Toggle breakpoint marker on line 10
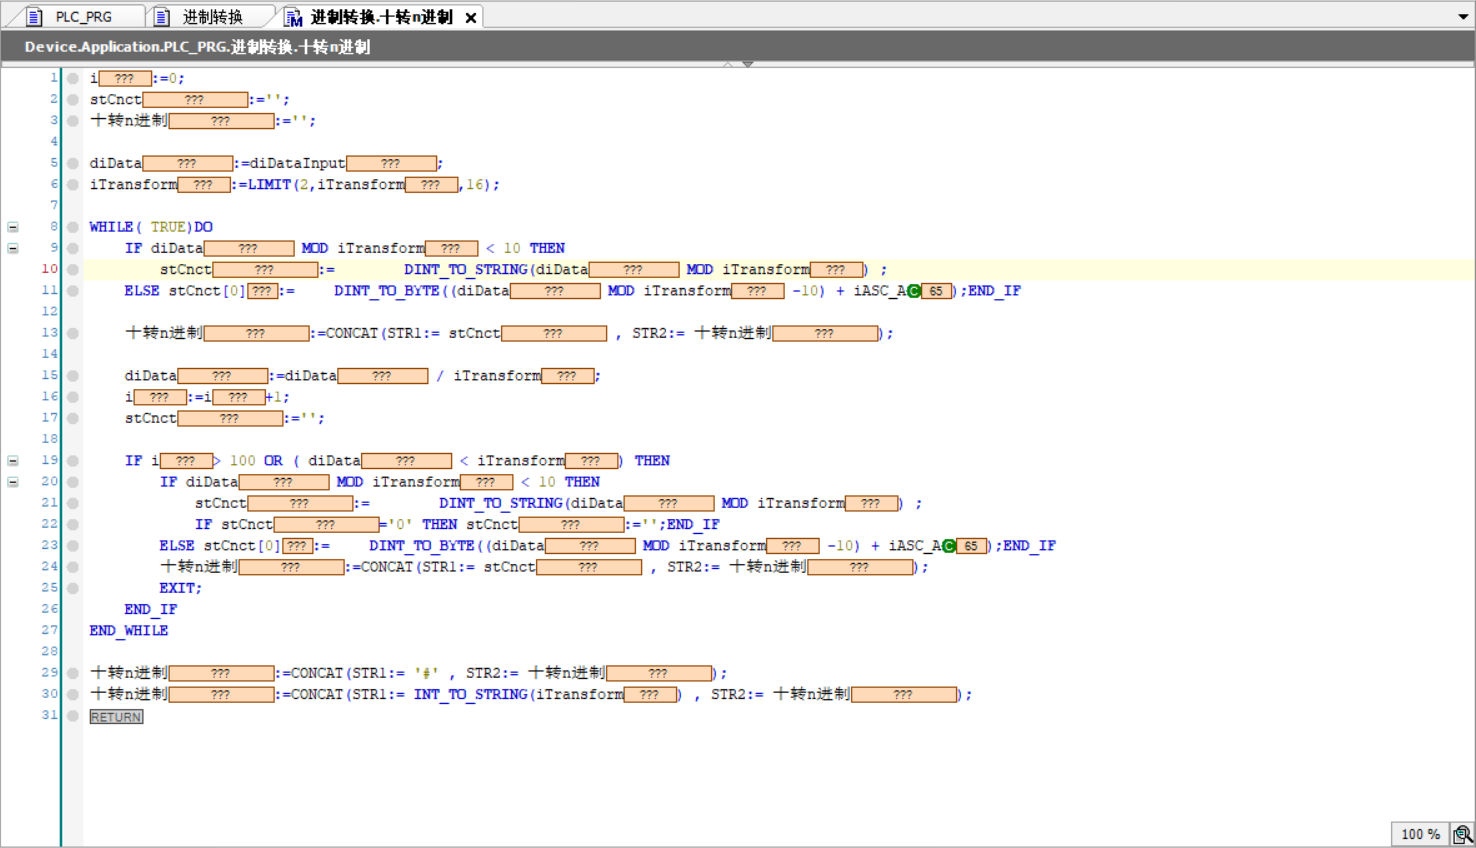 tap(73, 269)
